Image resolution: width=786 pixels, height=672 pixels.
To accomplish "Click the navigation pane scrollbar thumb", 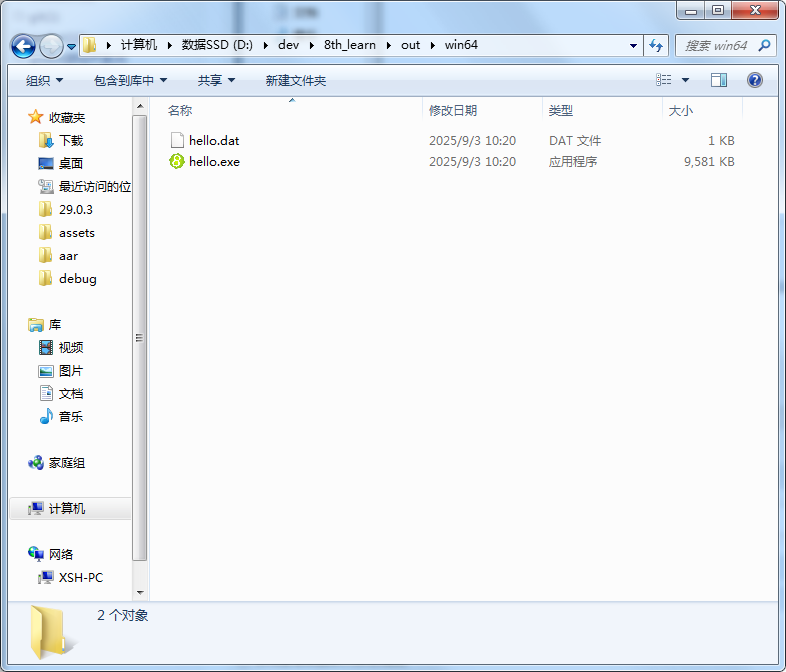I will [x=140, y=338].
